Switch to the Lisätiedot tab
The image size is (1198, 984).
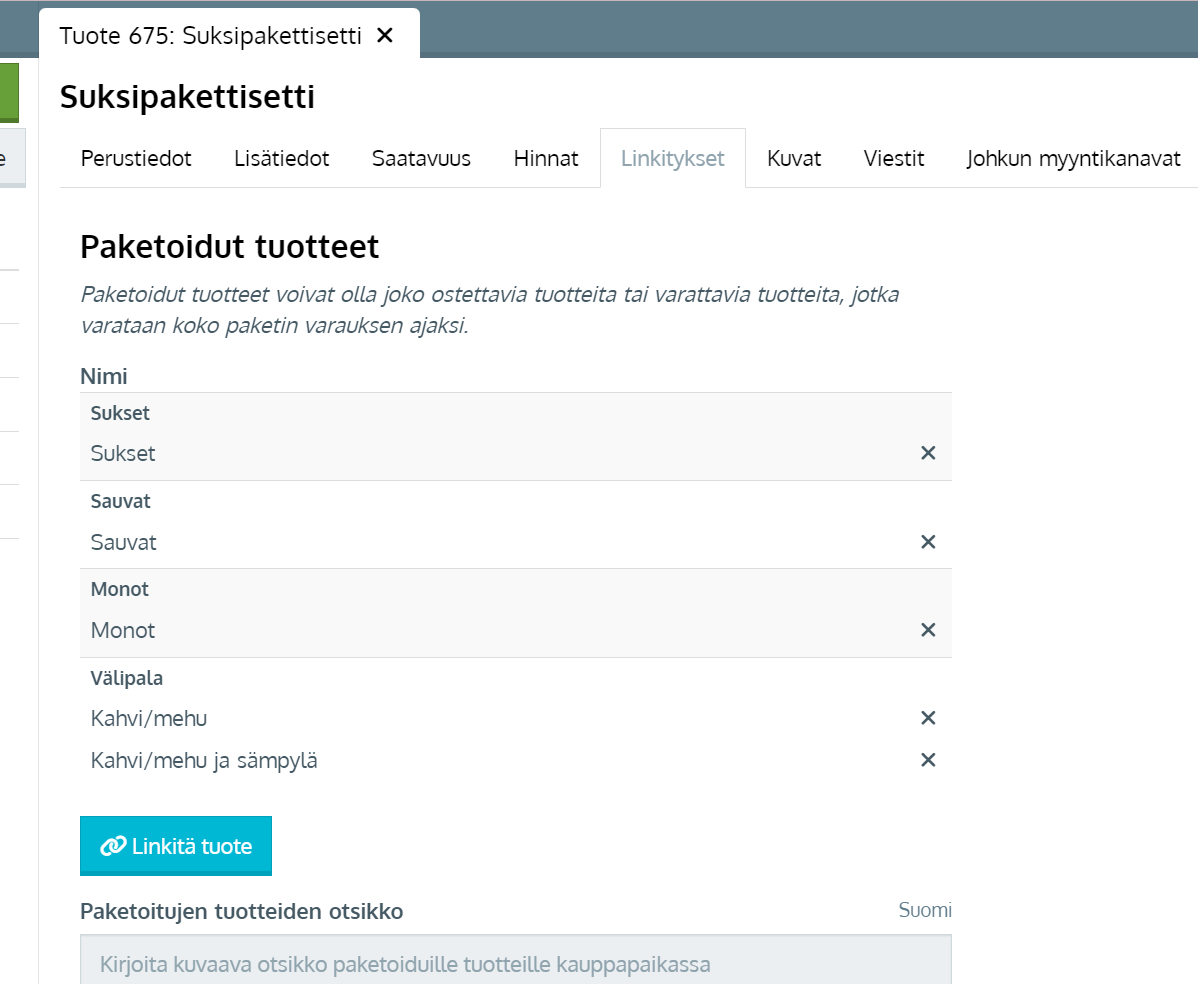282,158
